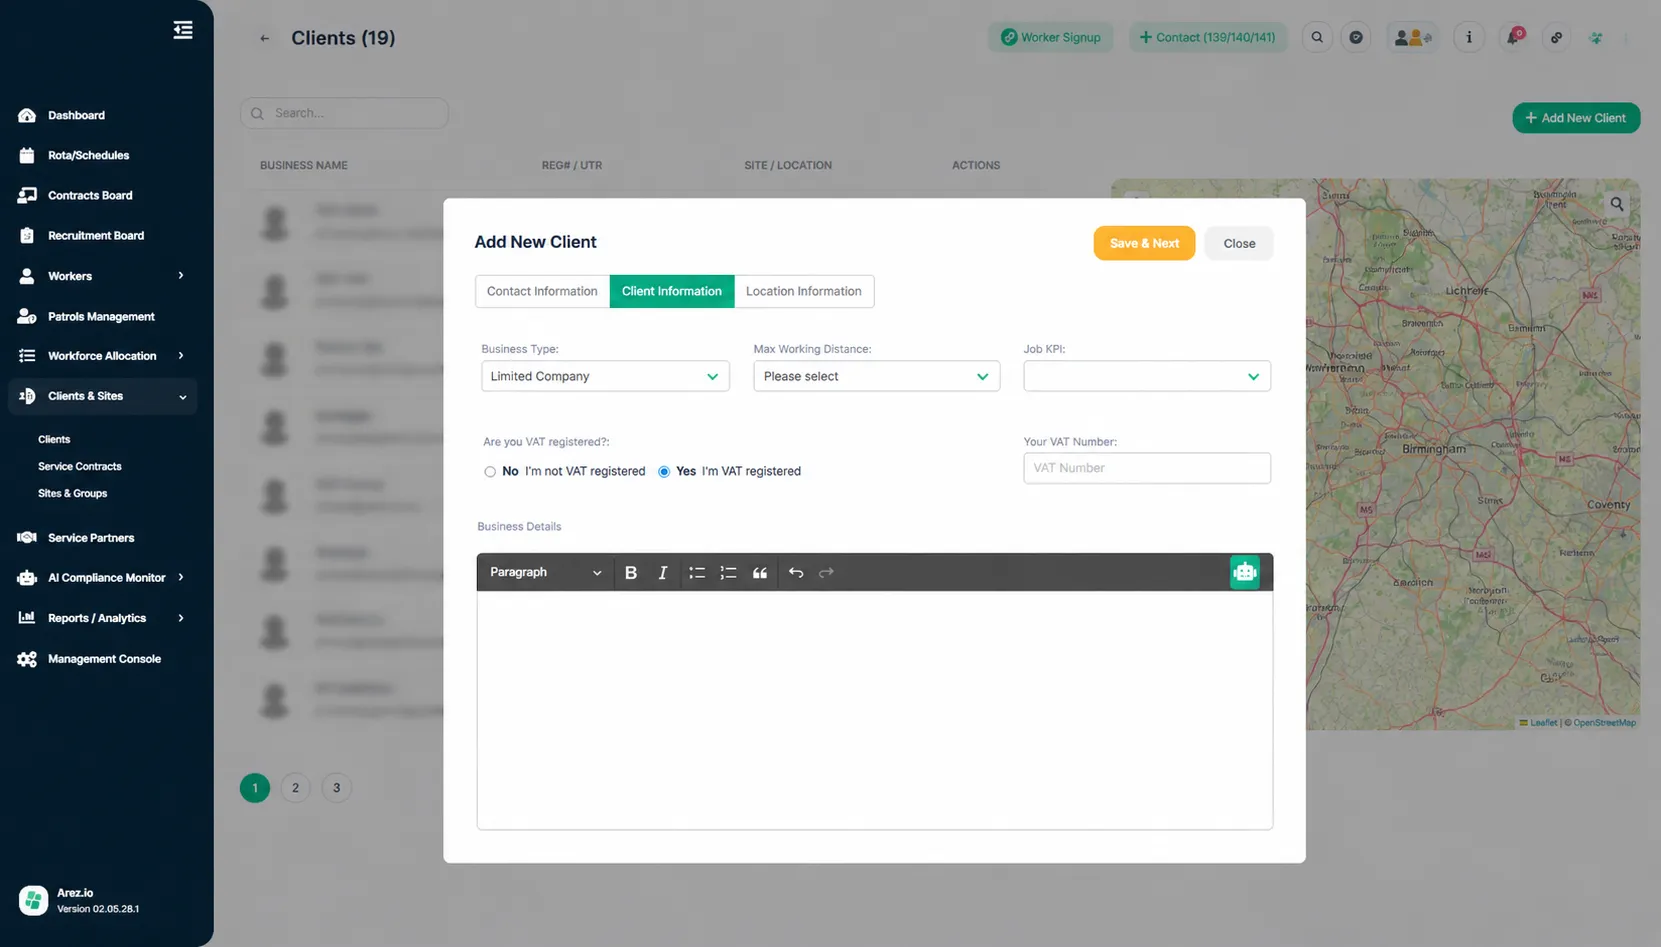Click the Contact (139/140/141) button
The width and height of the screenshot is (1661, 947).
tap(1208, 37)
